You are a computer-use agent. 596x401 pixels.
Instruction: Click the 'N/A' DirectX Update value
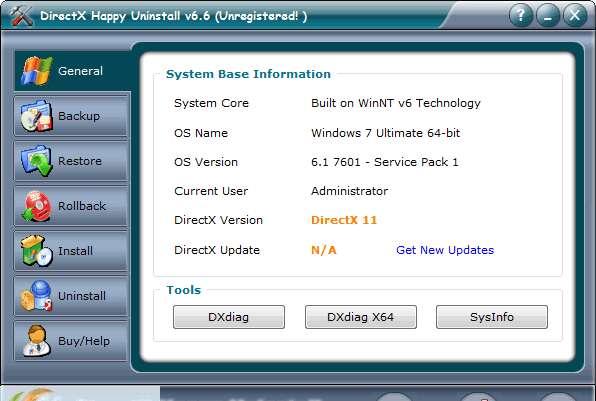[x=324, y=250]
